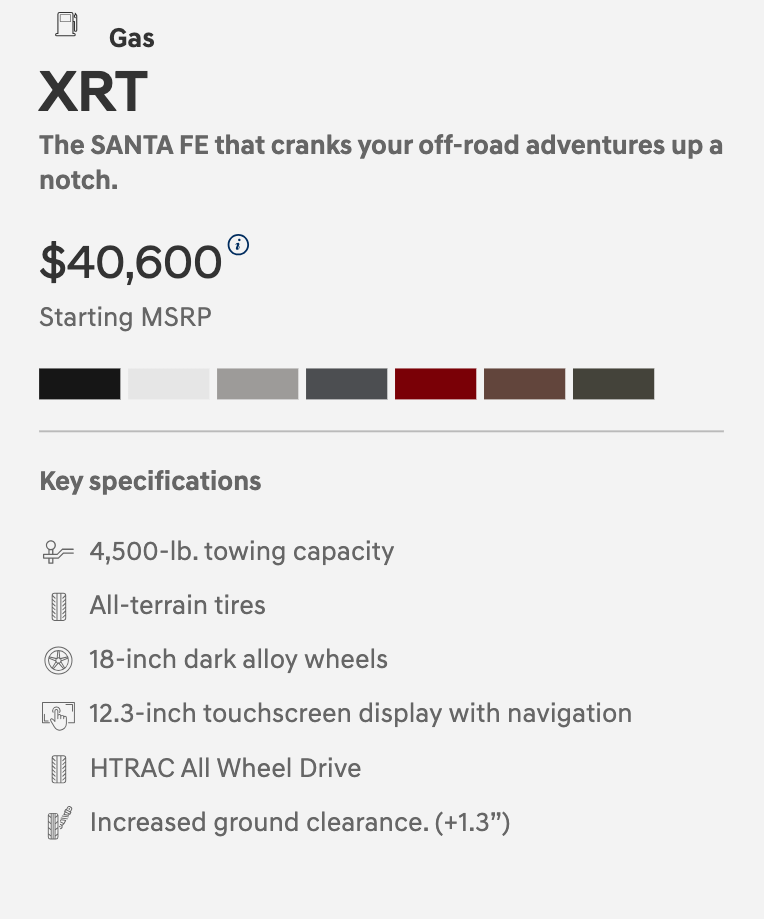The image size is (764, 919).
Task: Click the XRT trim heading
Action: tap(93, 92)
